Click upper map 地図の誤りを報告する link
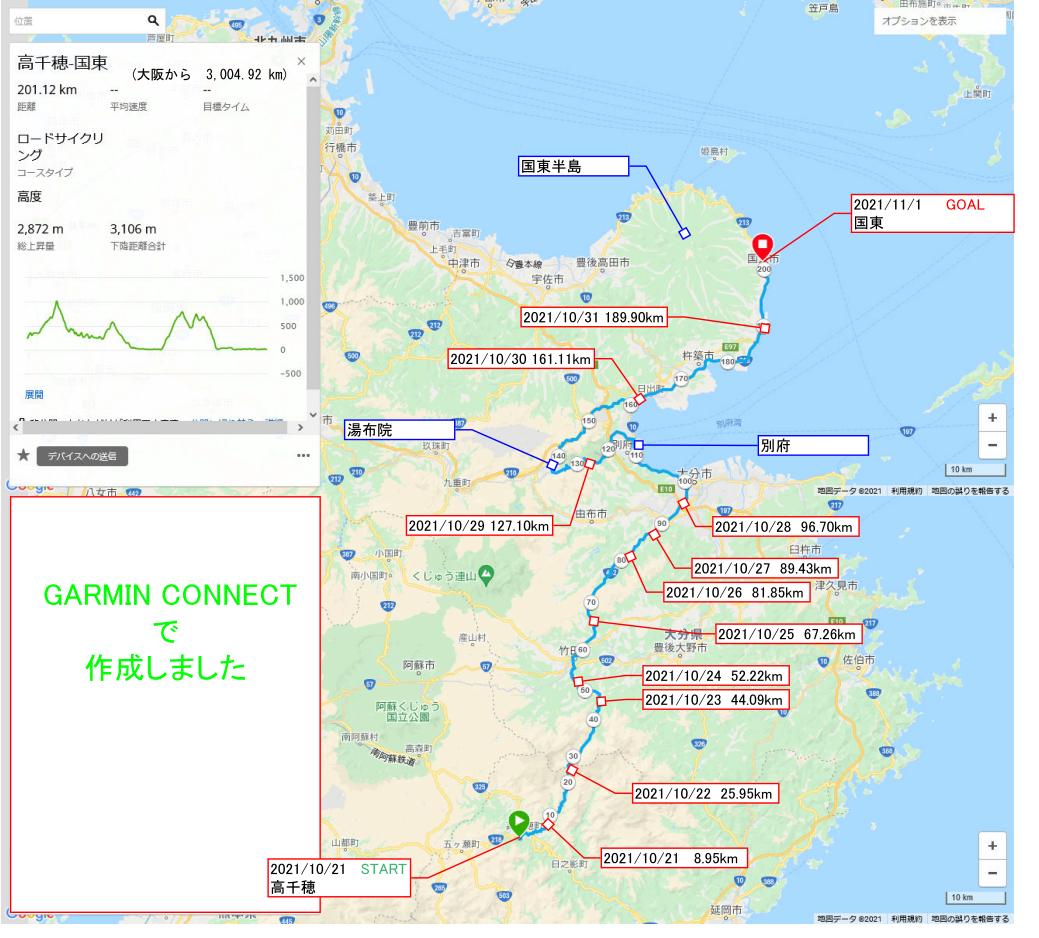The width and height of the screenshot is (1039, 938). [x=970, y=491]
